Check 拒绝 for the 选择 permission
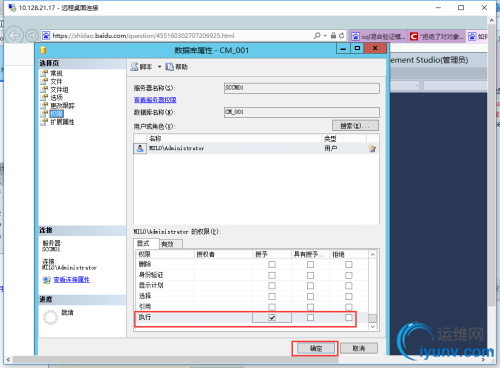500x368 pixels. click(x=349, y=296)
